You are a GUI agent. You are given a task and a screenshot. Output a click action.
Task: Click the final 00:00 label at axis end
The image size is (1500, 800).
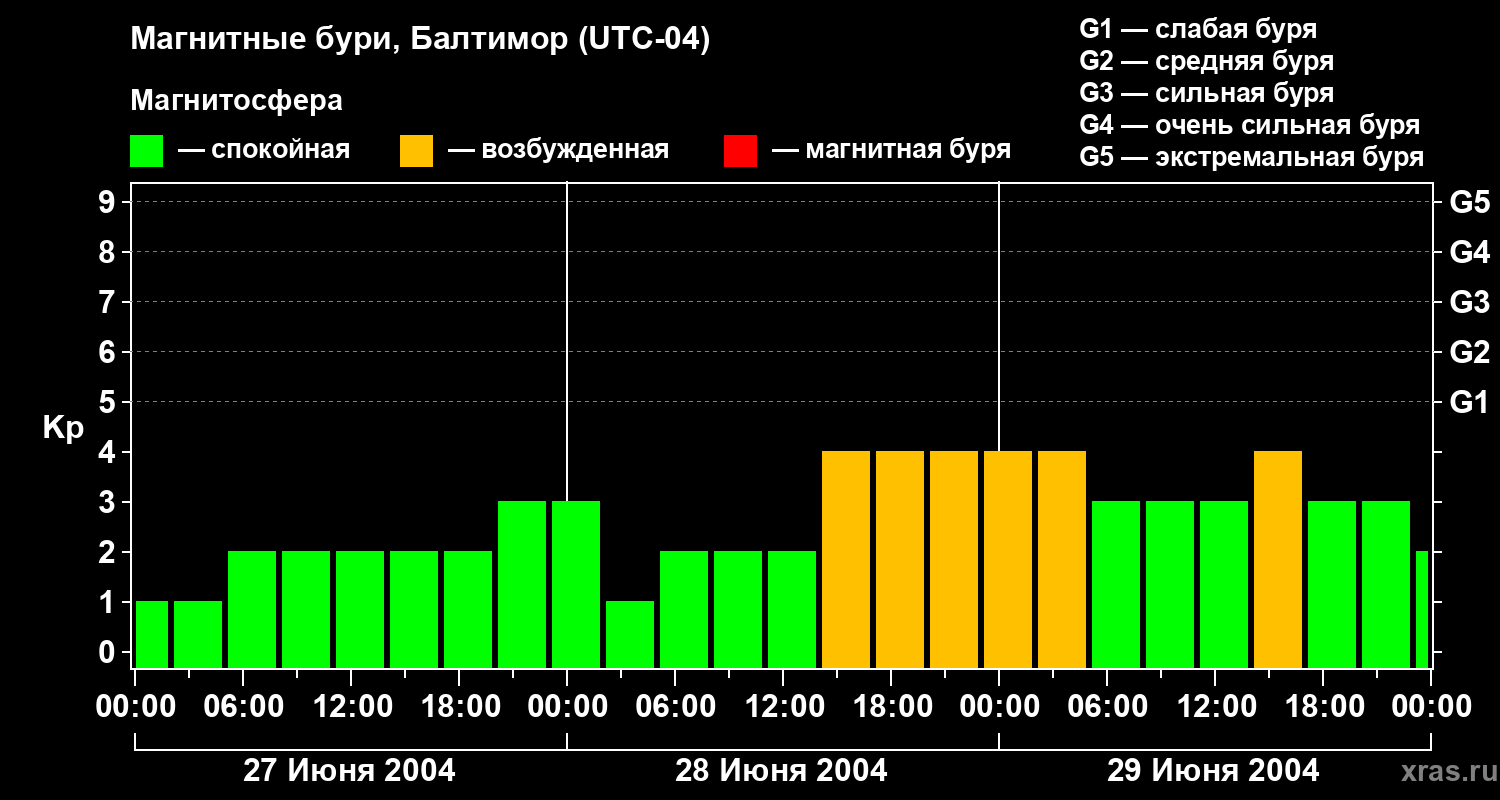coord(1431,707)
